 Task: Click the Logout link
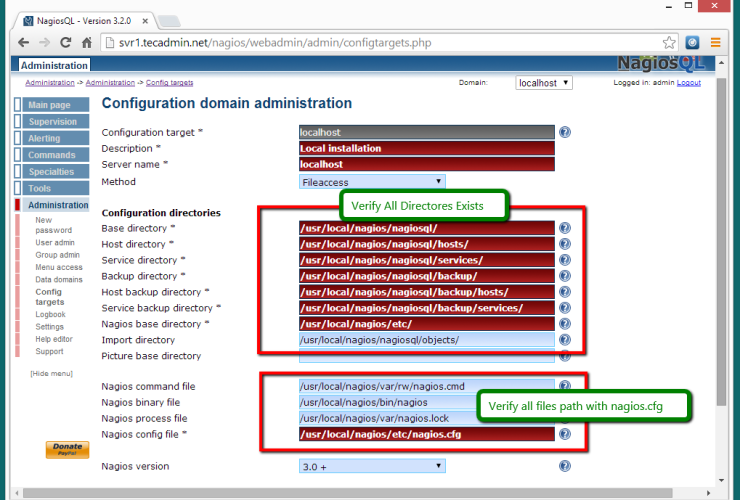pos(688,83)
